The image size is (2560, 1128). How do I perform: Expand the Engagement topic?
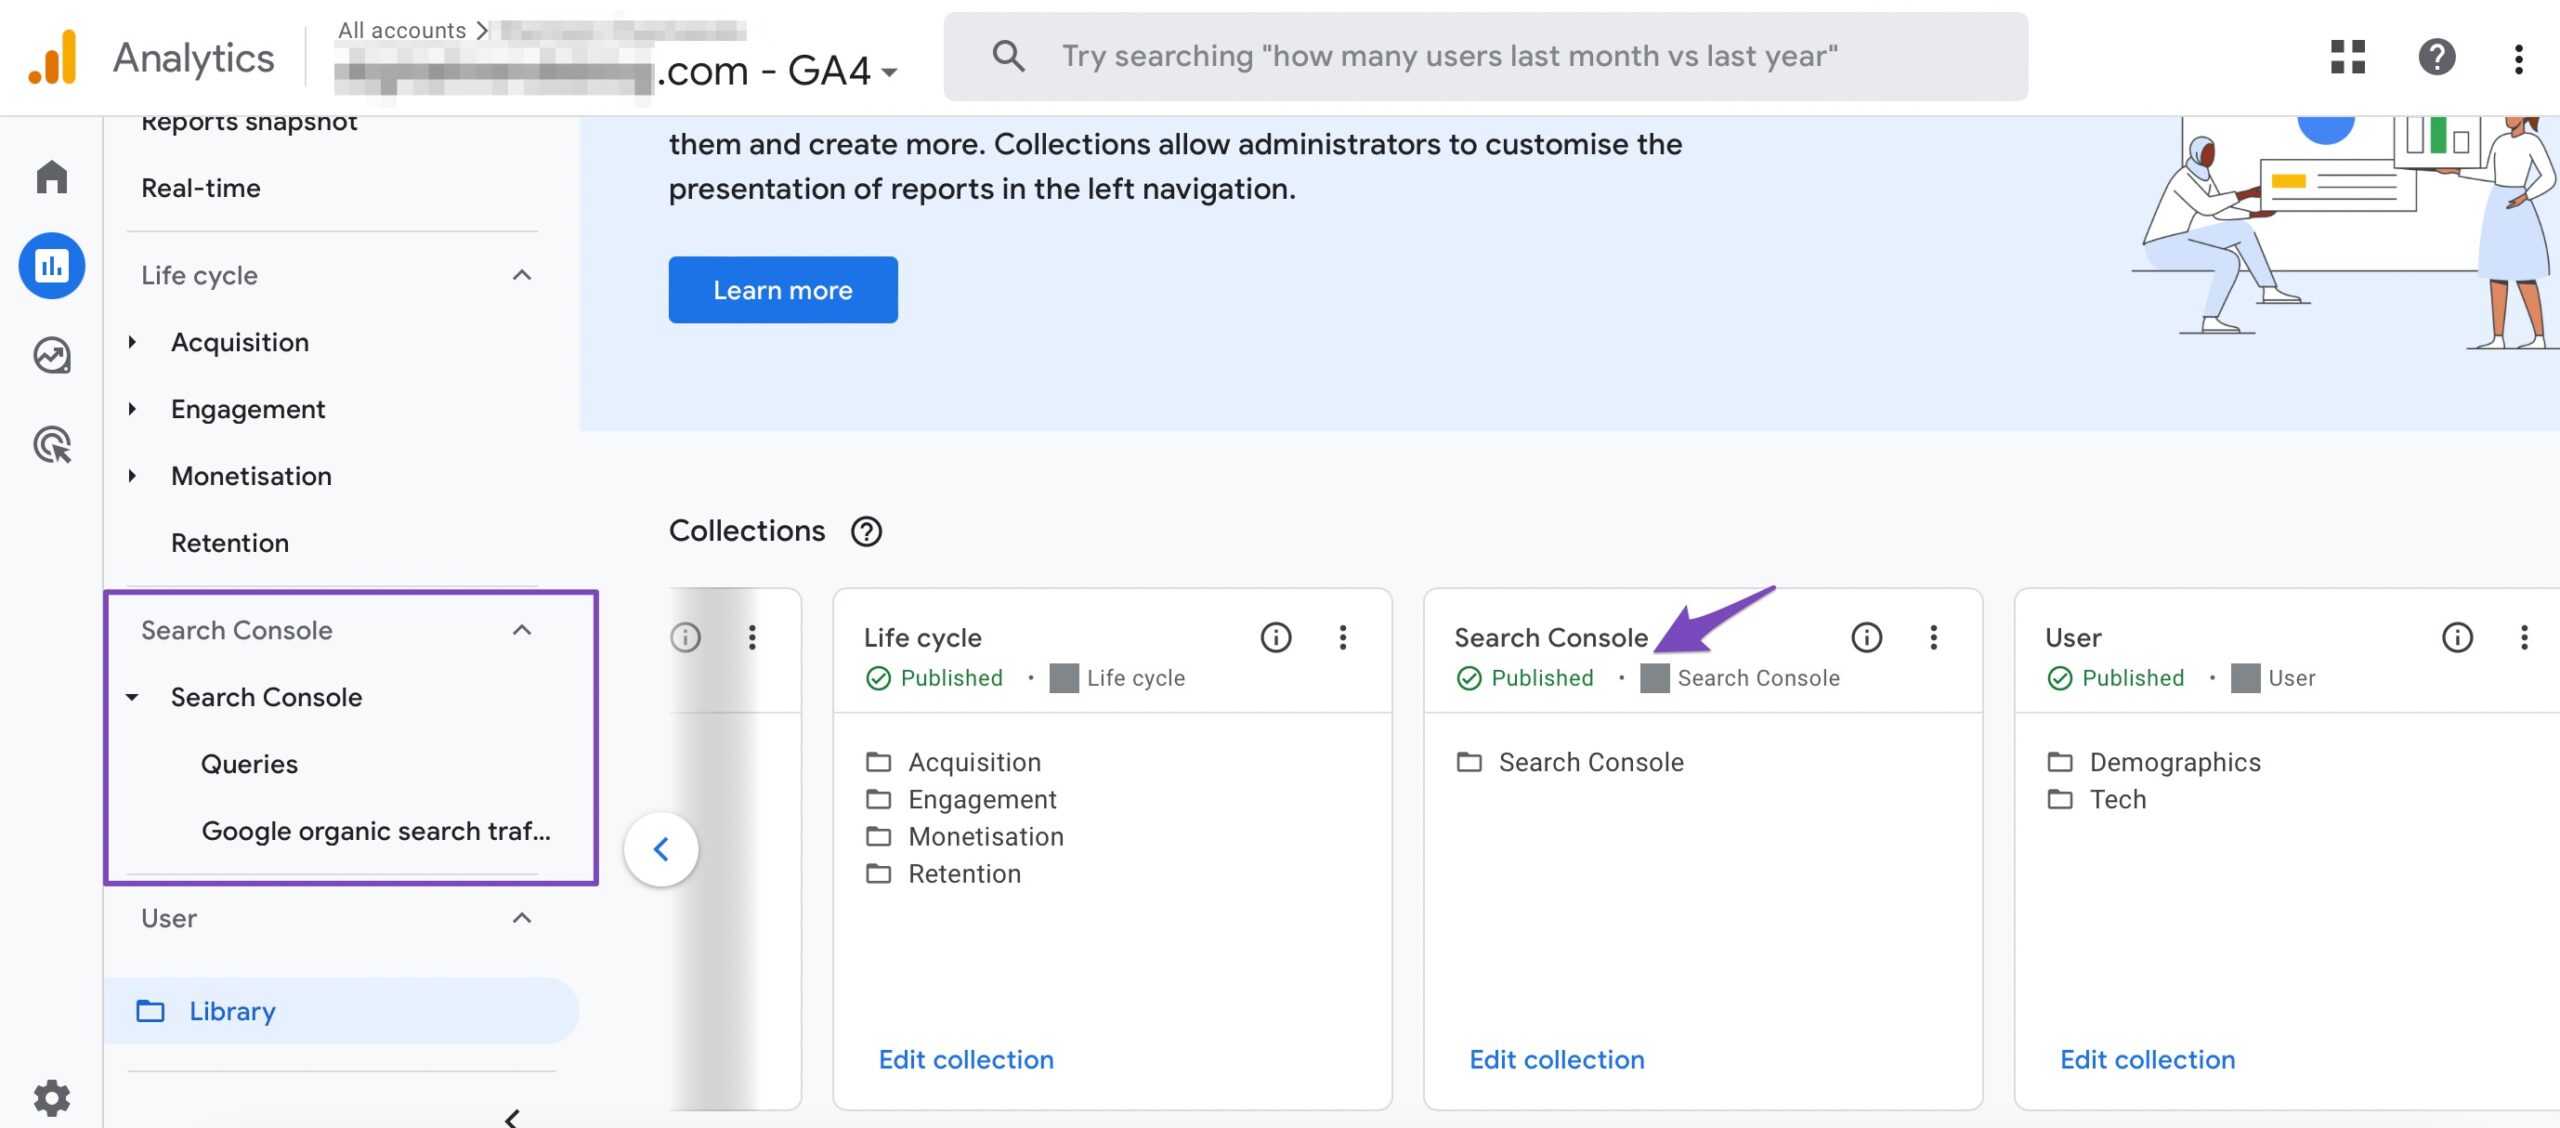[x=132, y=409]
